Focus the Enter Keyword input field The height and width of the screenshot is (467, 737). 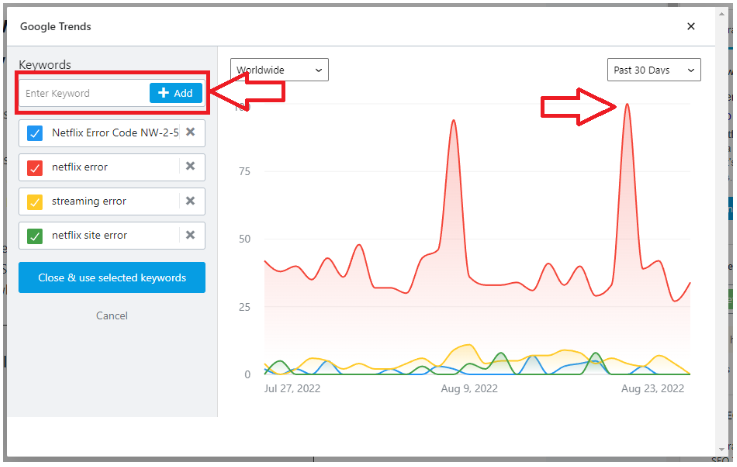coord(85,93)
